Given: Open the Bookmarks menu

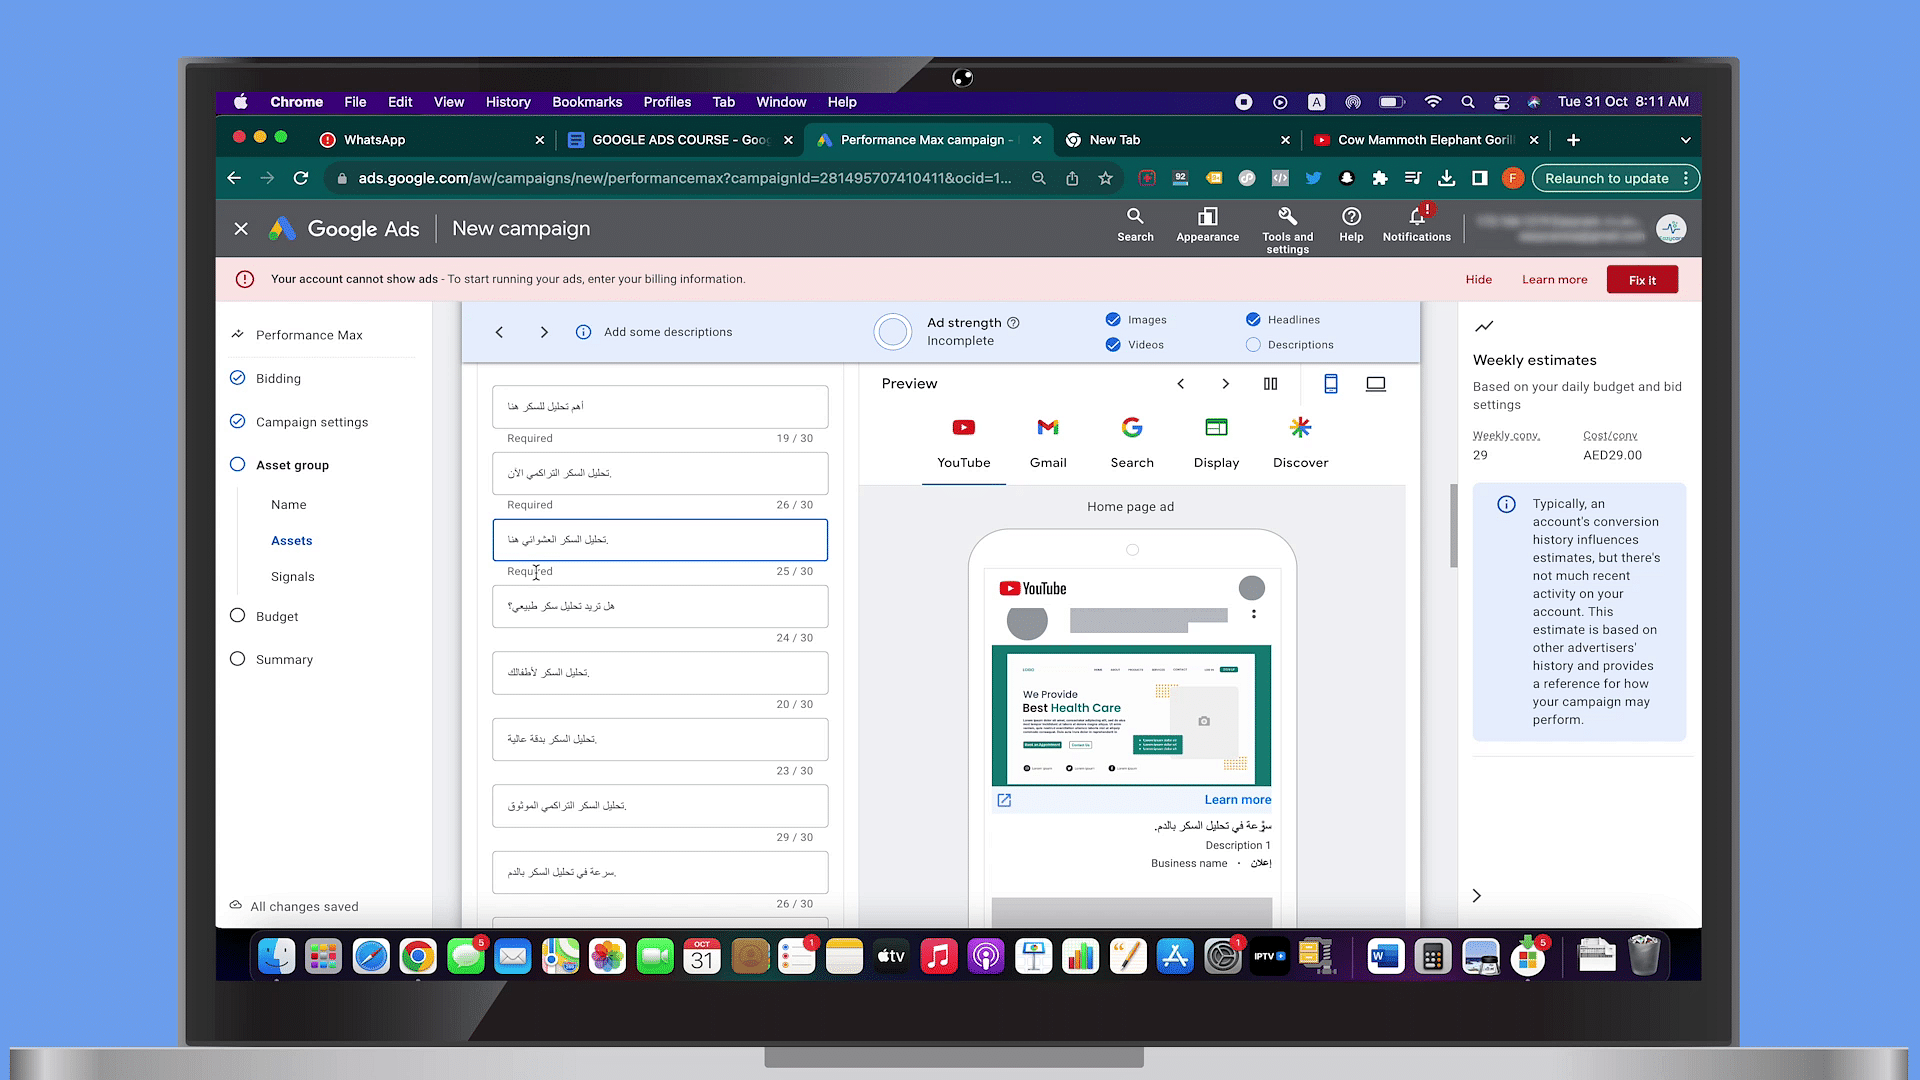Looking at the screenshot, I should pyautogui.click(x=587, y=102).
